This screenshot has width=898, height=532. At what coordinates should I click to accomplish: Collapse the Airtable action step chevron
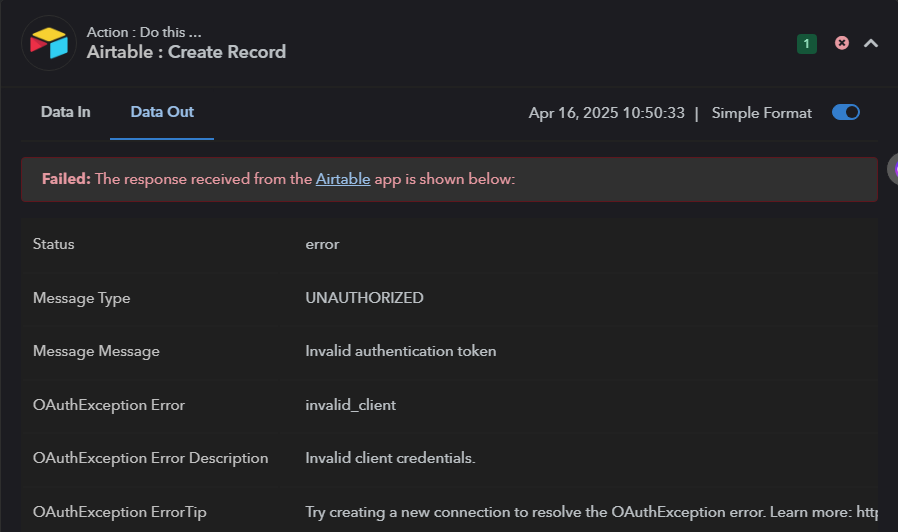coord(871,44)
